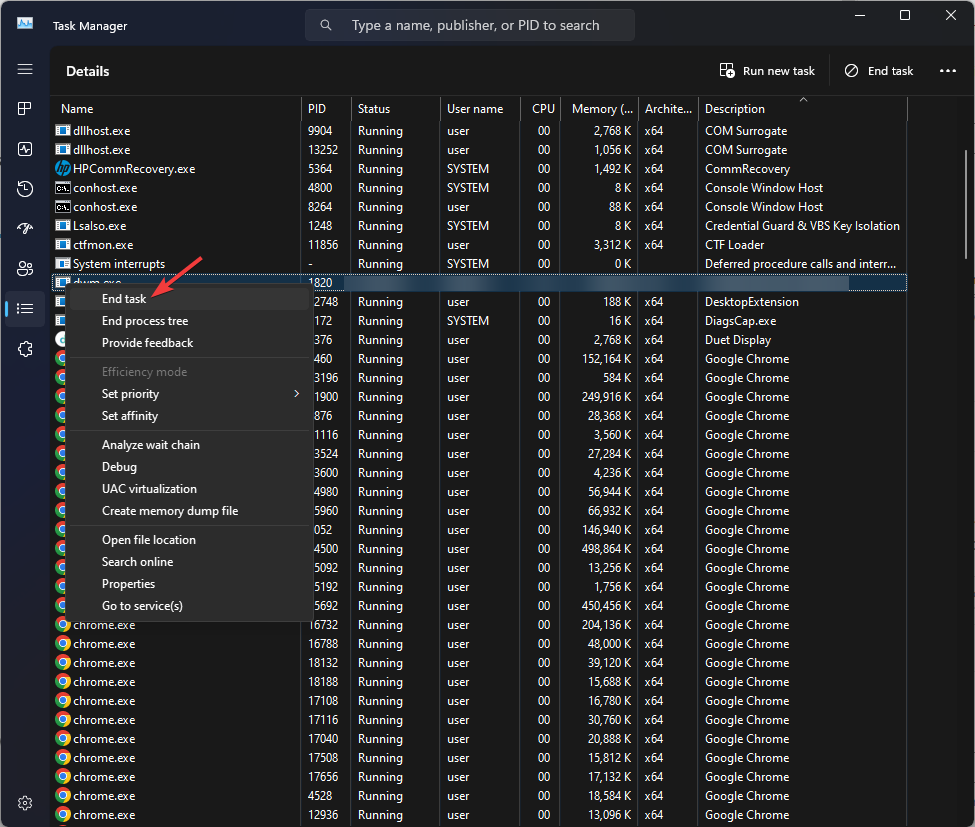Select Search online

[x=188, y=561]
